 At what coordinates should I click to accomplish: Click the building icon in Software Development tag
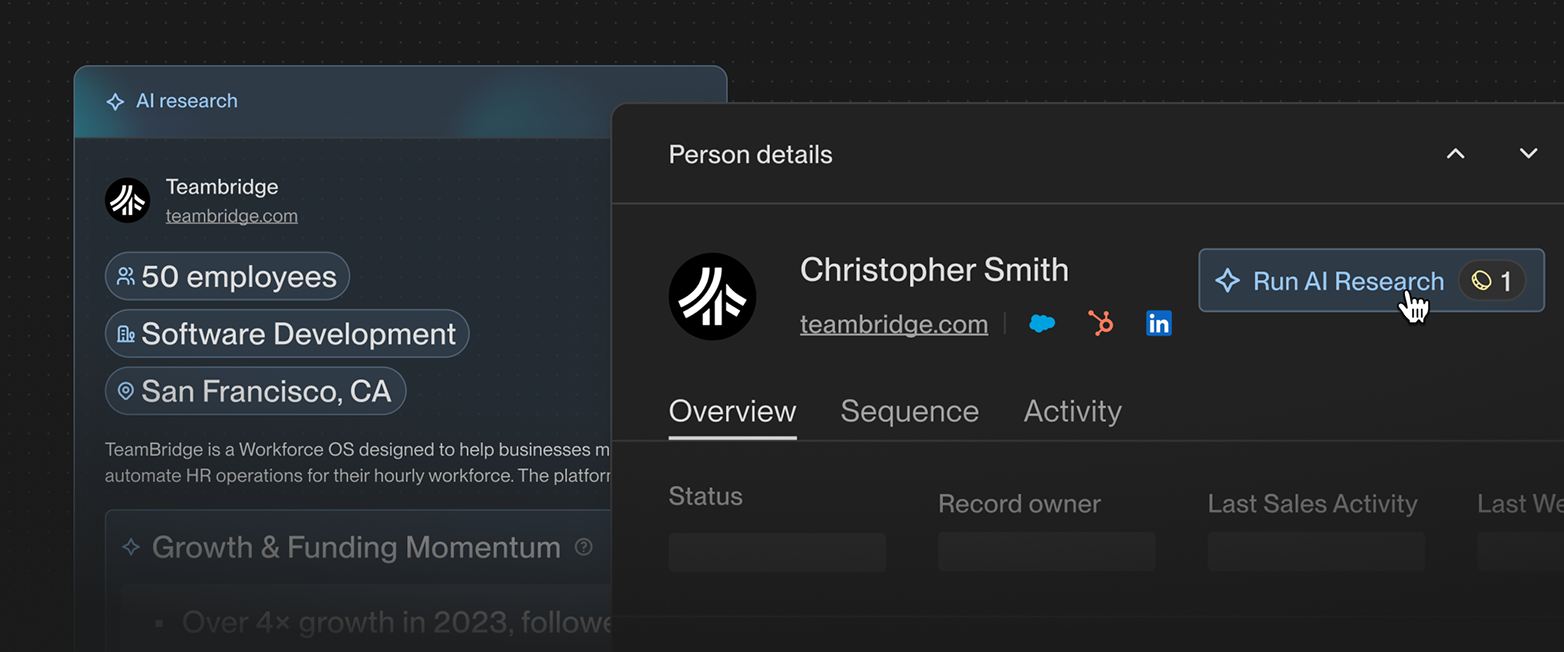126,334
